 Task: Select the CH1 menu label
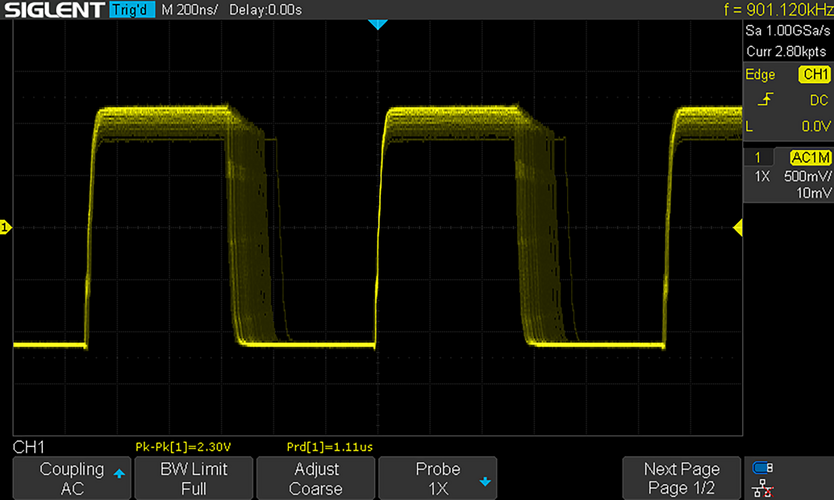pos(29,447)
